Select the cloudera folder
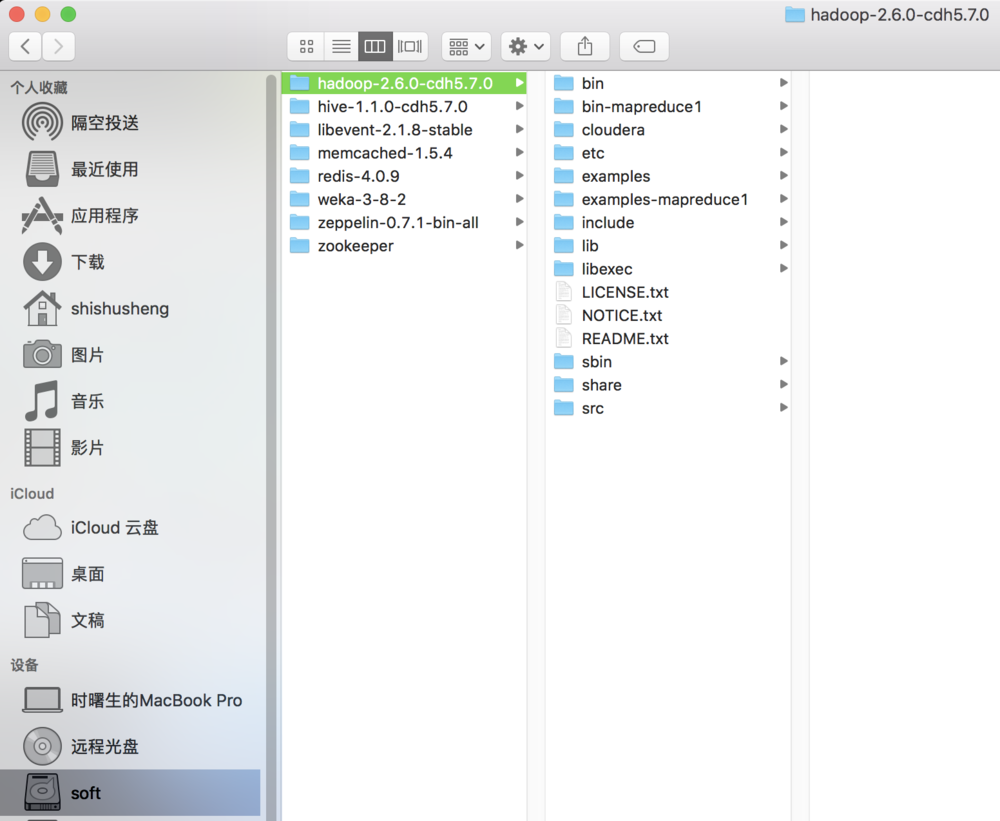1000x821 pixels. click(668, 129)
